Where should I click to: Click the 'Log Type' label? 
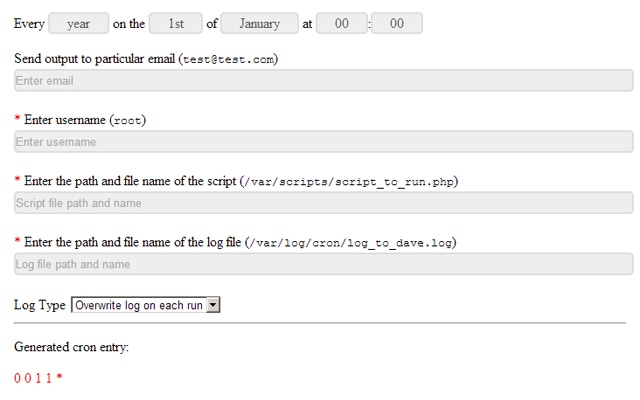coord(40,305)
